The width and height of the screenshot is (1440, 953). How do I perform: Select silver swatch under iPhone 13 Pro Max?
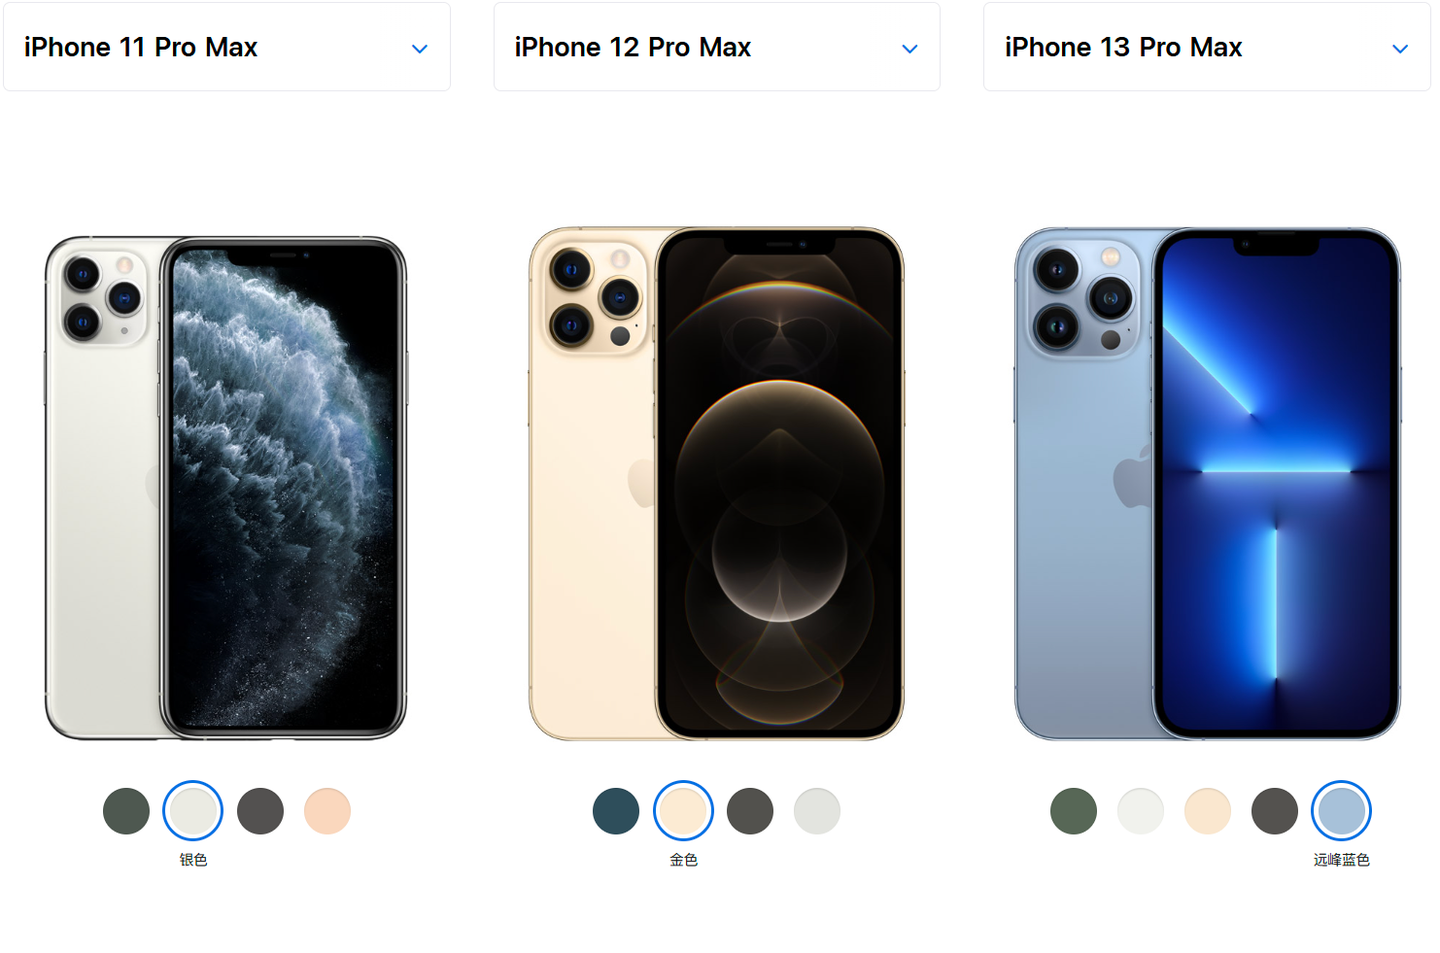point(1141,810)
